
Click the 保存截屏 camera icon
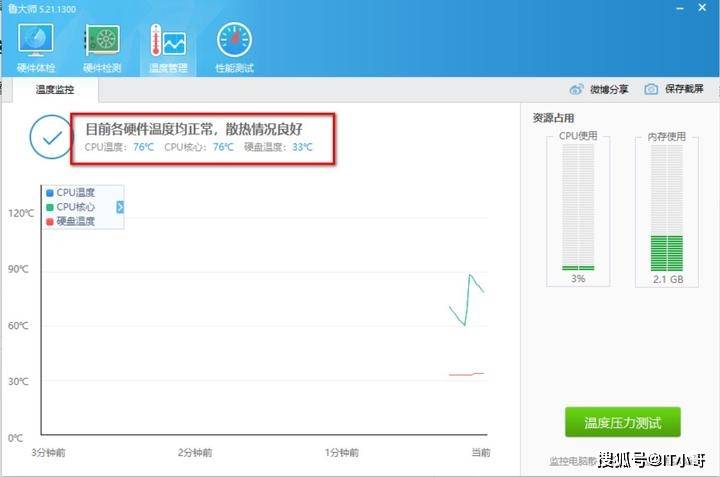[651, 89]
